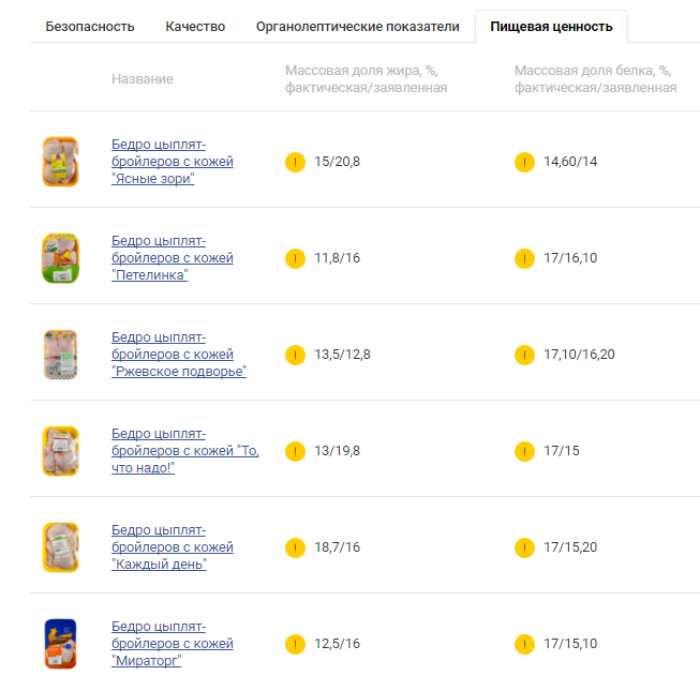This screenshot has width=700, height=676.
Task: Switch to the Безопасность tab
Action: point(90,27)
